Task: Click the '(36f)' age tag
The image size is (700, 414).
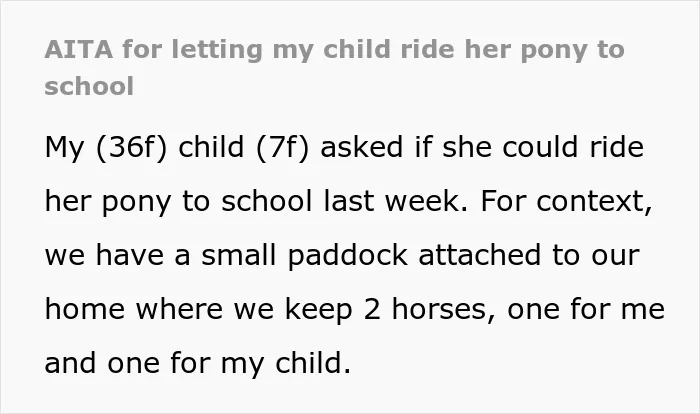Action: pyautogui.click(x=132, y=147)
